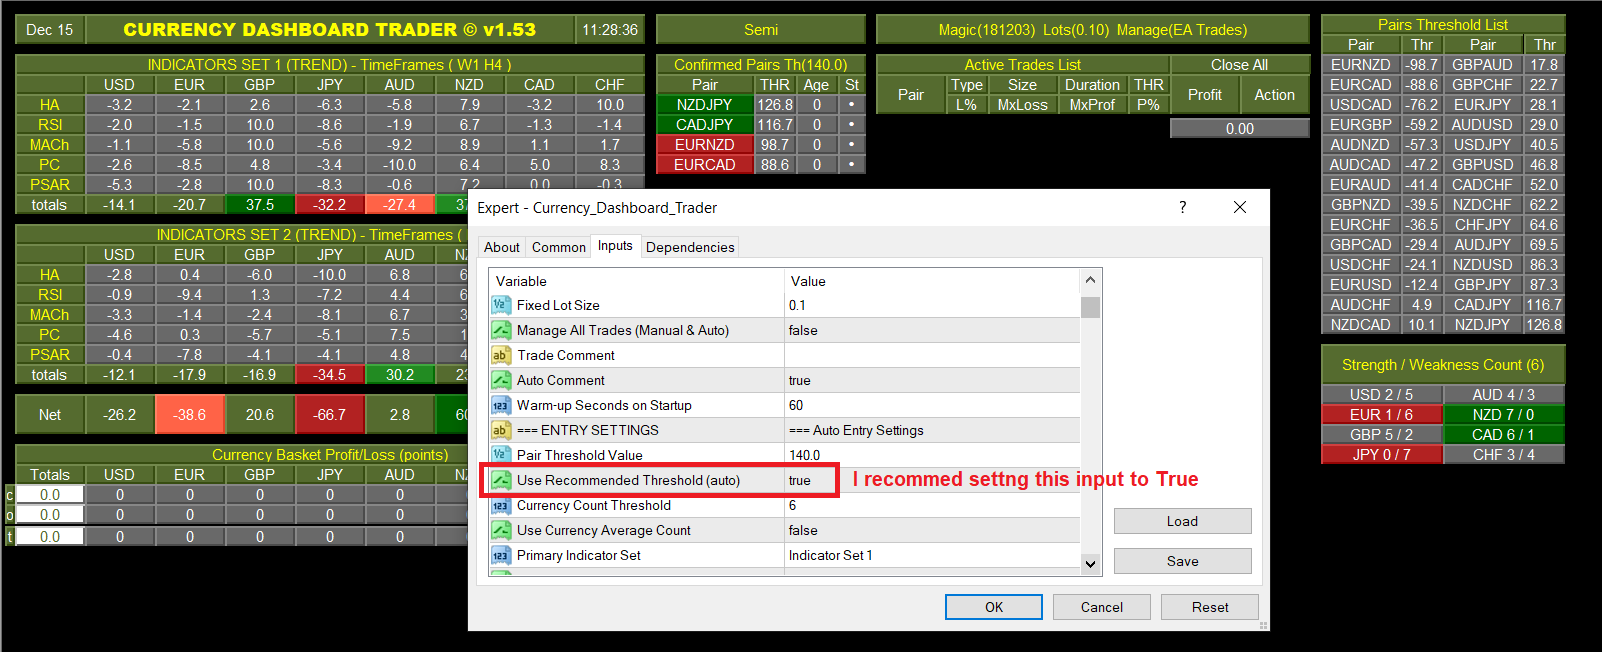This screenshot has width=1602, height=652.
Task: Select the Inputs tab
Action: [x=615, y=245]
